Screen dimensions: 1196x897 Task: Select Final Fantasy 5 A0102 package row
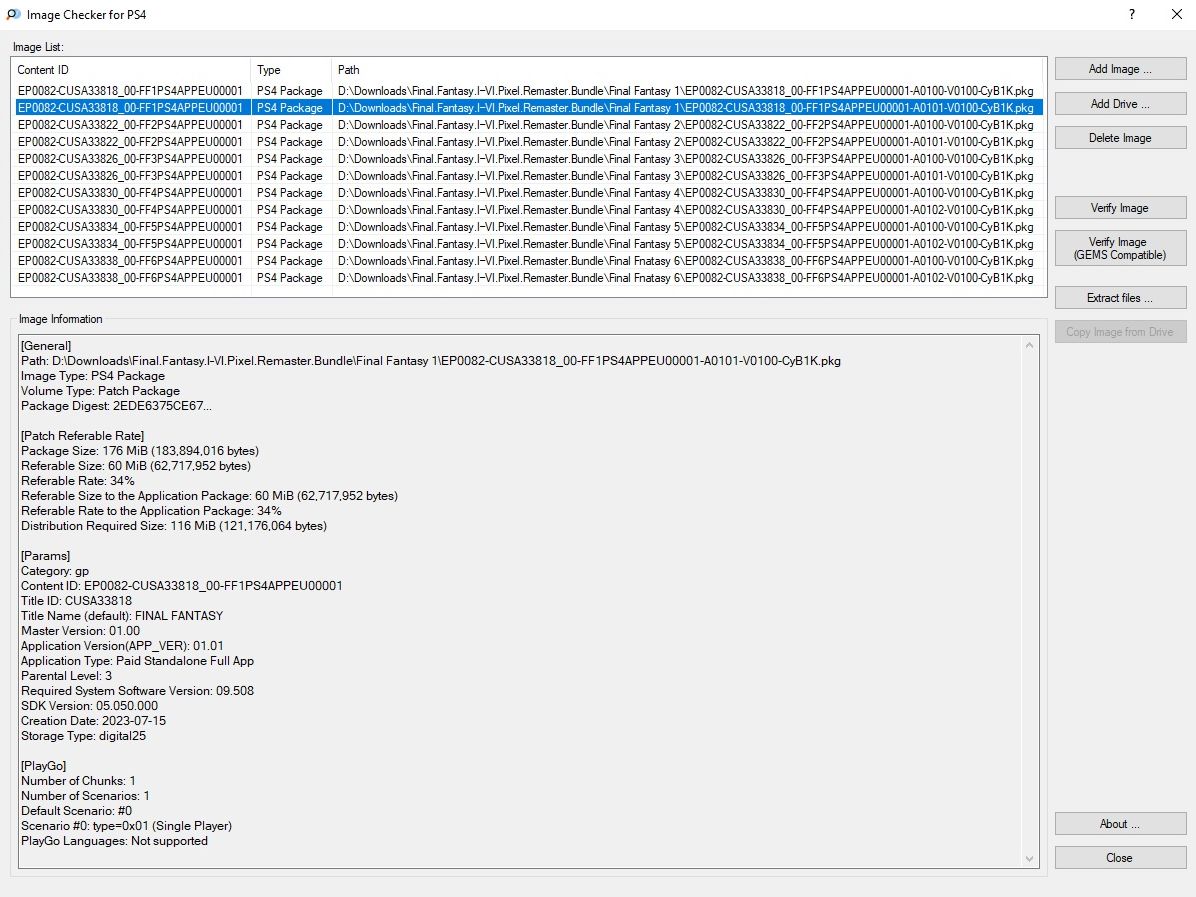pos(528,244)
